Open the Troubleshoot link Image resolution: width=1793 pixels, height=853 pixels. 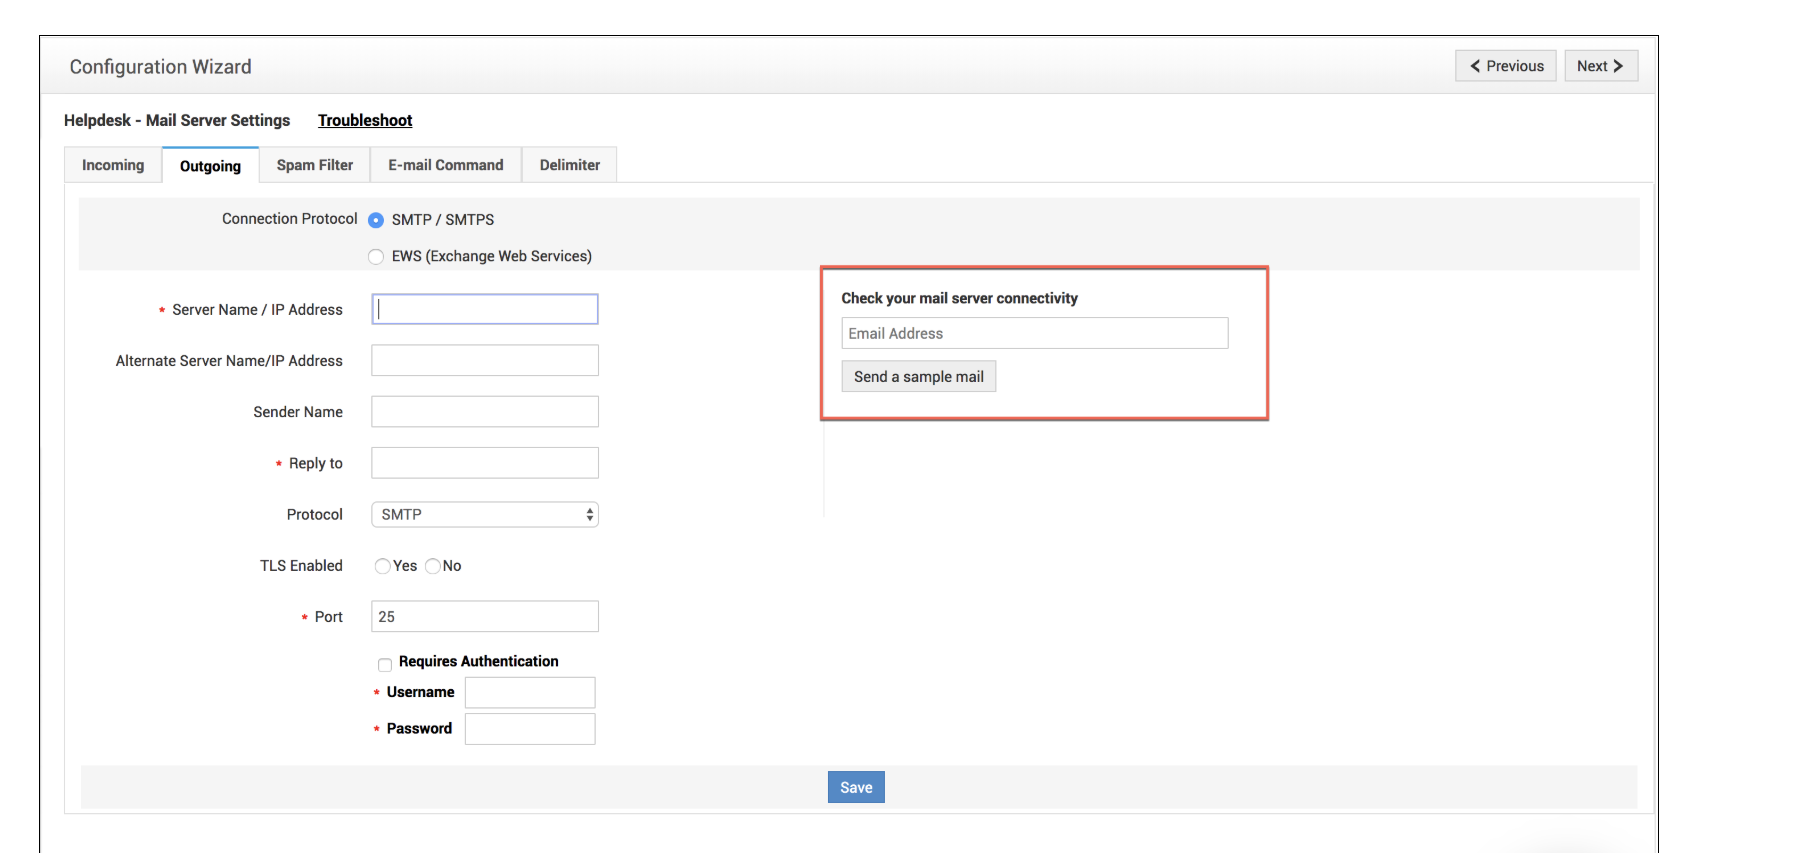click(x=365, y=120)
